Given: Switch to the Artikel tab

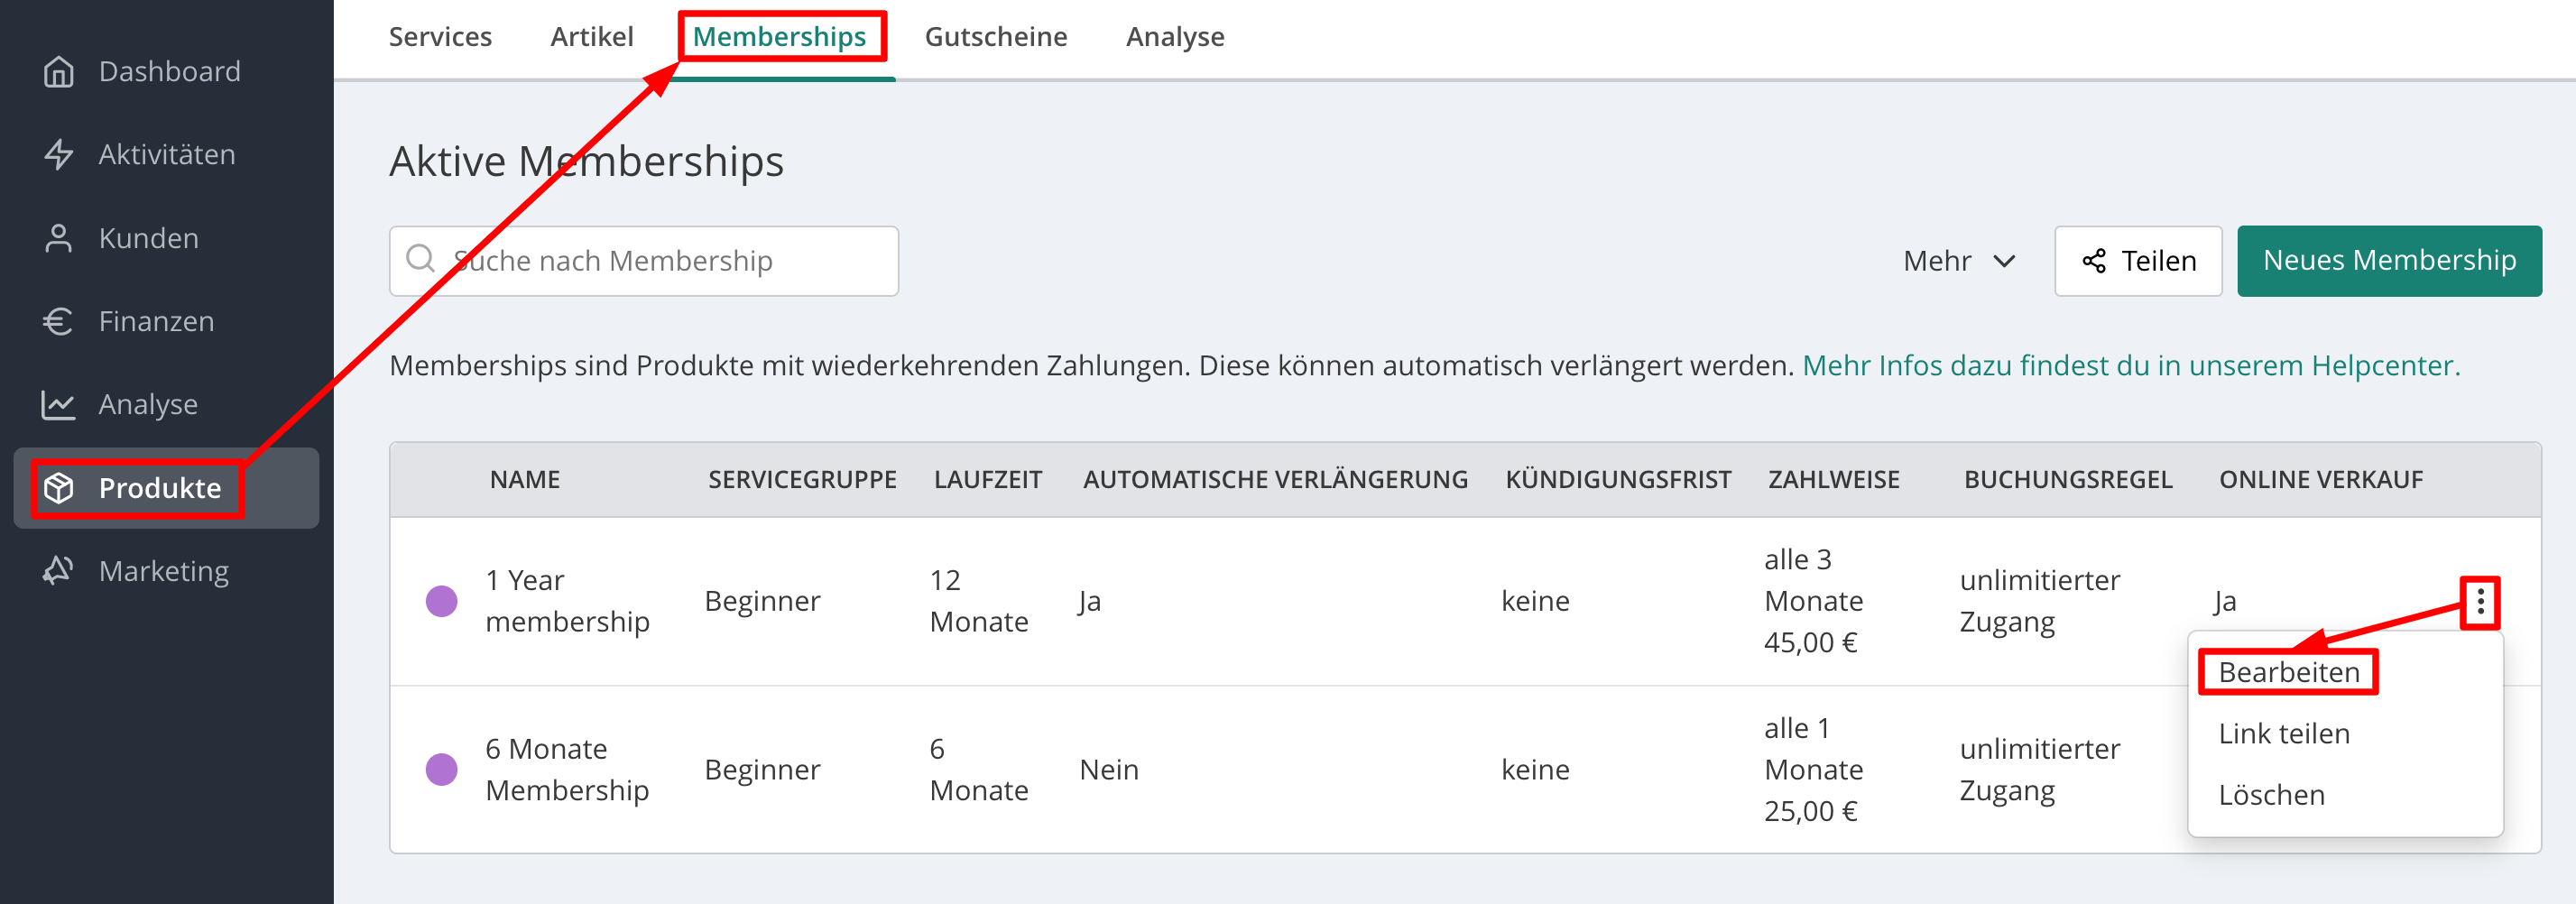Looking at the screenshot, I should click(592, 37).
